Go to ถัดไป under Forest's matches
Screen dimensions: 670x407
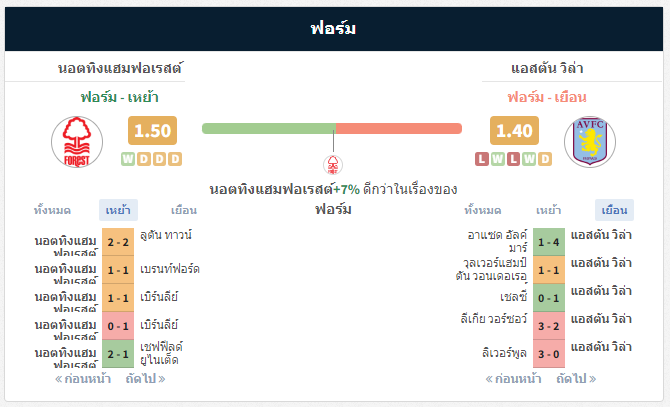pyautogui.click(x=145, y=379)
